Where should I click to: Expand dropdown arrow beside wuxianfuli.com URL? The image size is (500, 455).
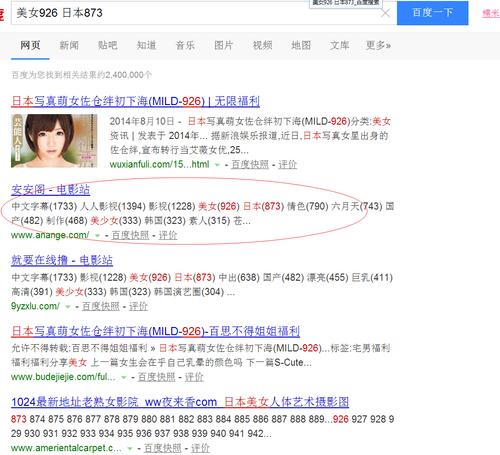[217, 165]
